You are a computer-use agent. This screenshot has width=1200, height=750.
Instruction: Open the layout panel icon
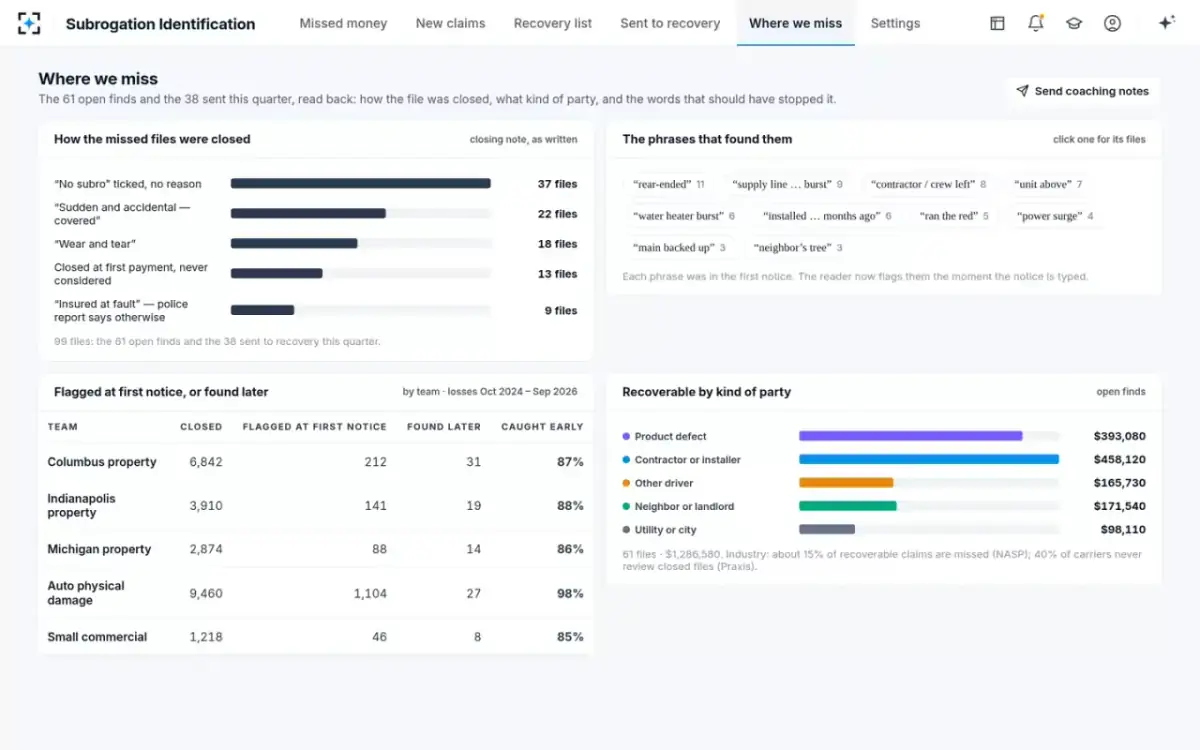[x=997, y=23]
